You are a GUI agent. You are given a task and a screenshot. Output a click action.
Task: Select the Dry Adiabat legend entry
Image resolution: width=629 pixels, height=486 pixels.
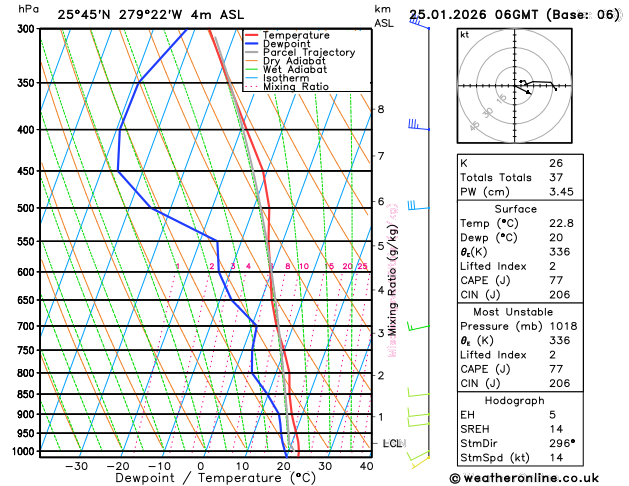[x=294, y=61]
